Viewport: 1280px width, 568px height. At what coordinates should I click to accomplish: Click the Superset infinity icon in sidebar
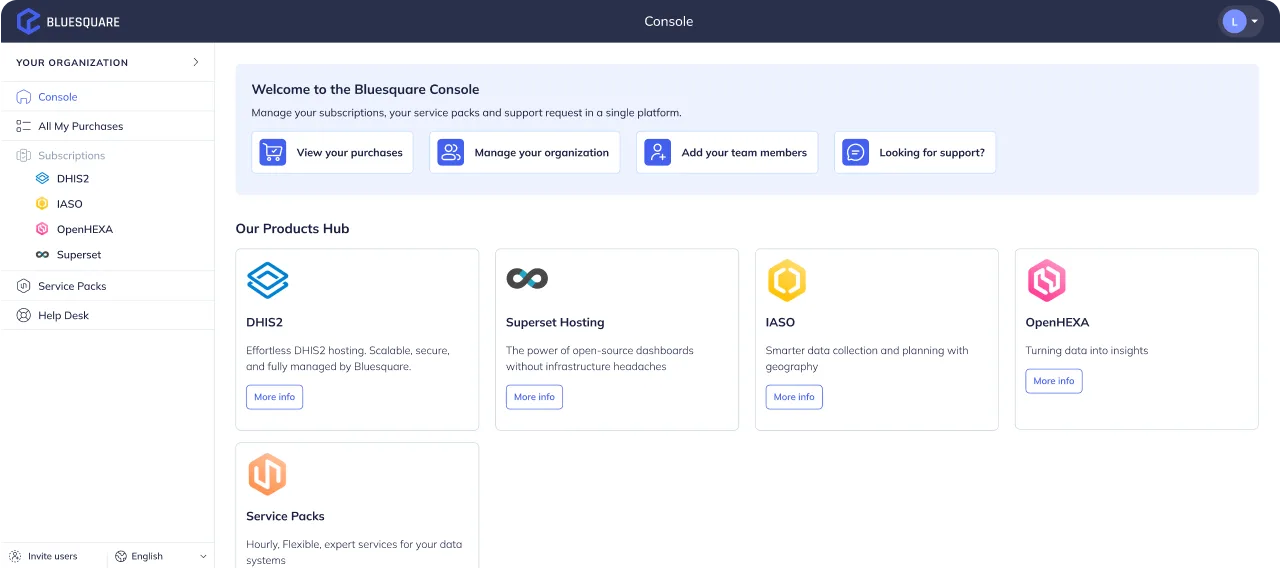[42, 255]
